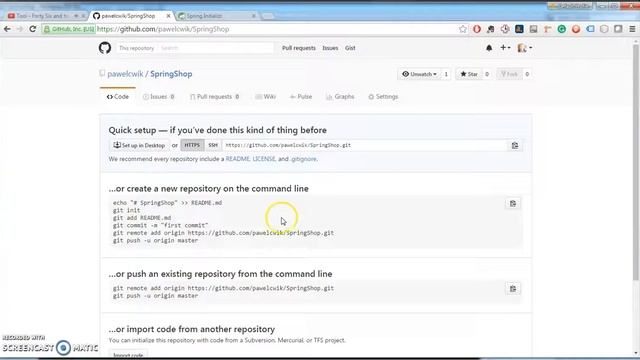The image size is (640, 360).
Task: Click the red Opera extension icon
Action: point(477,29)
